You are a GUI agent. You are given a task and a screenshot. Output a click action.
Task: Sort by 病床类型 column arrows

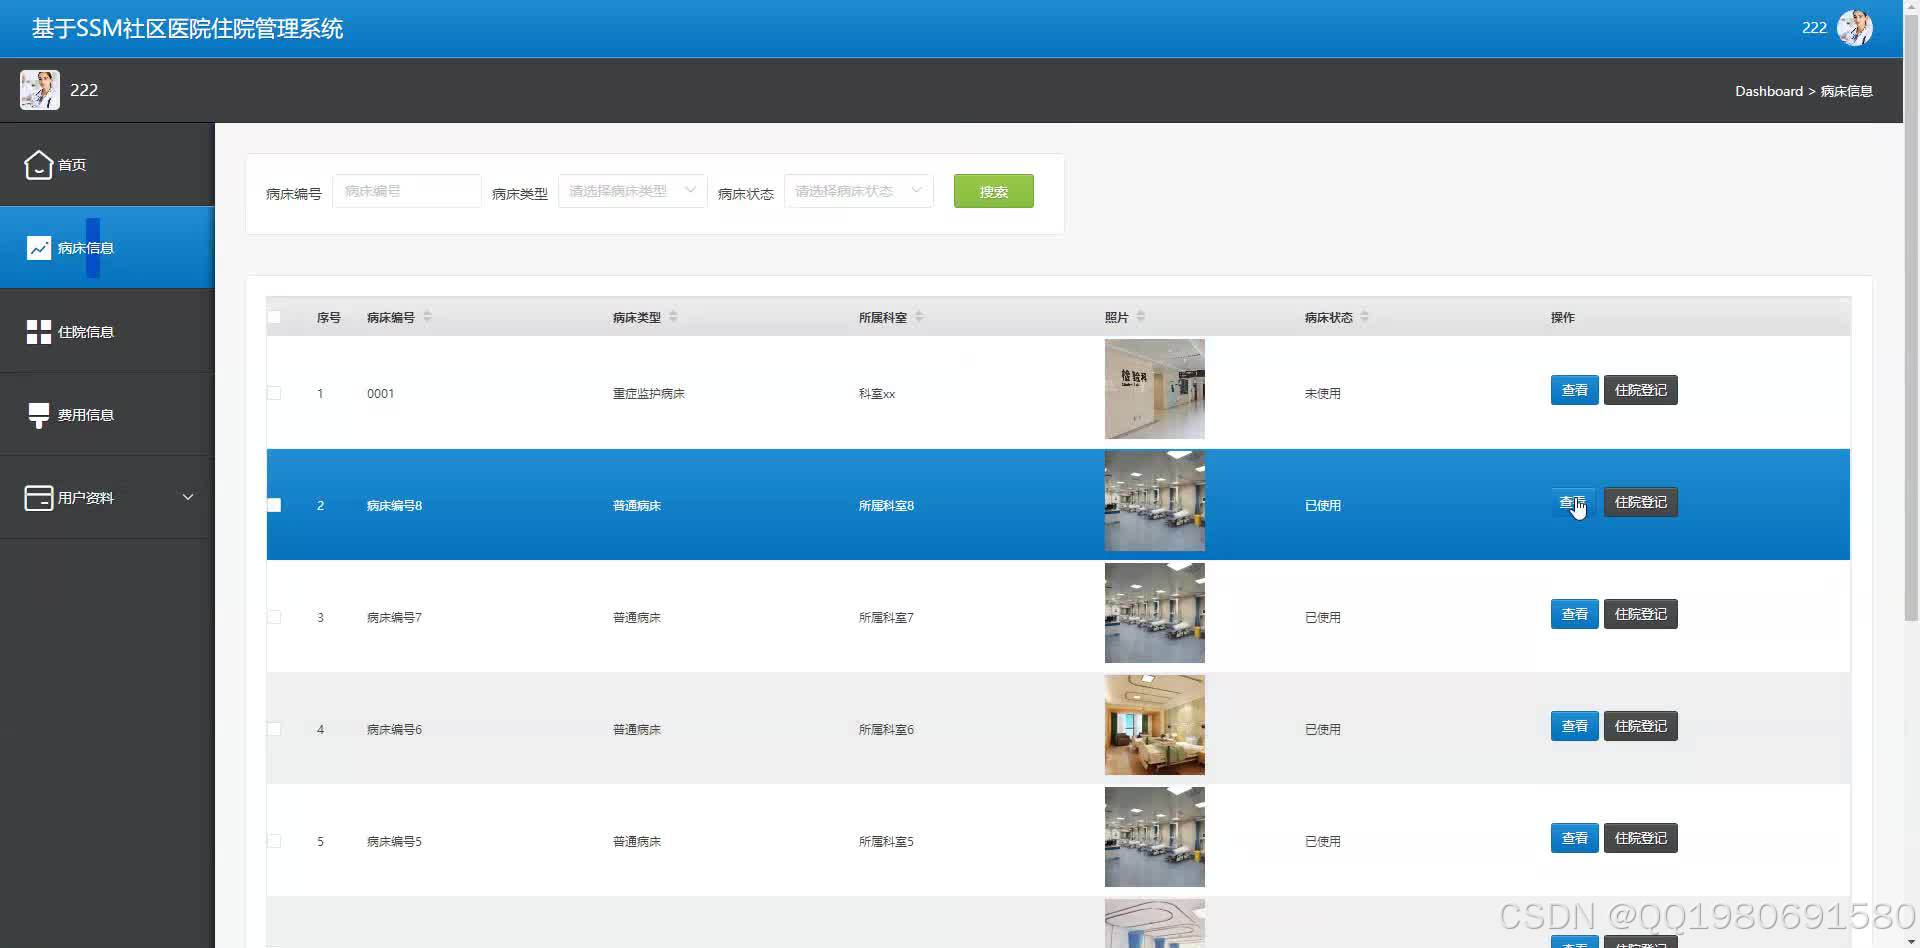[x=673, y=316]
